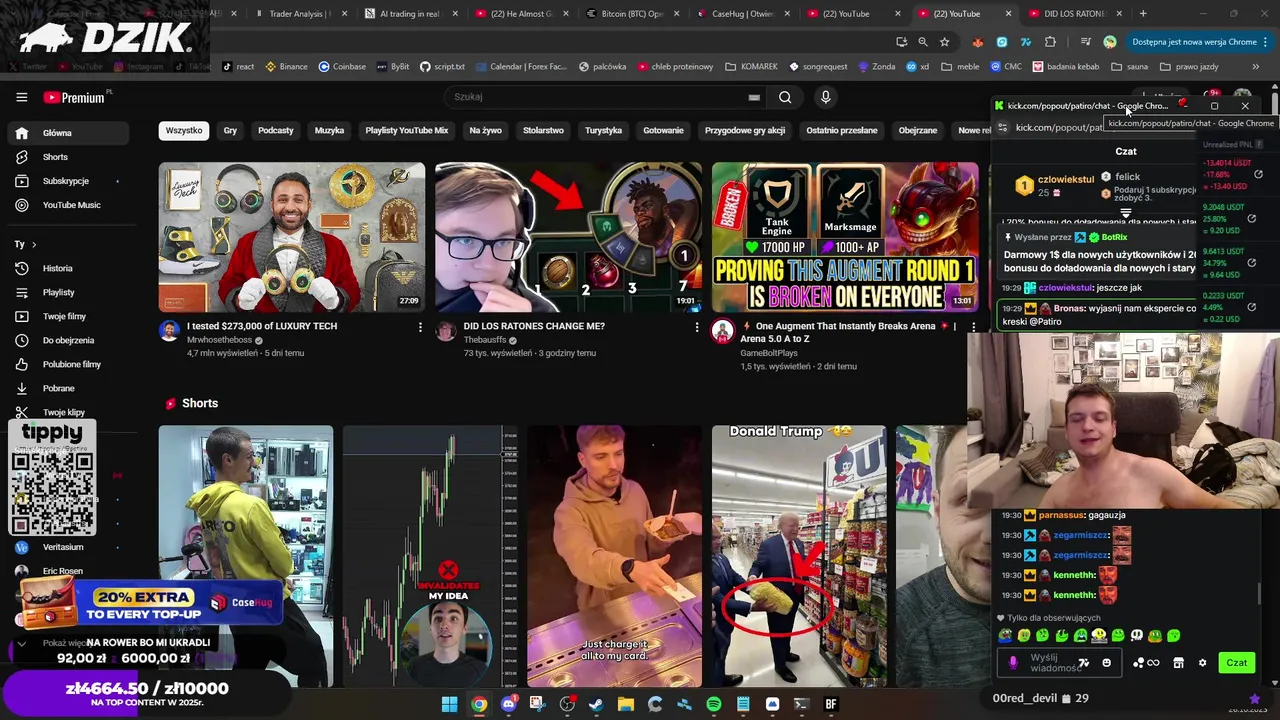Viewport: 1280px width, 720px height.
Task: Open the Coinbase bookmark
Action: click(342, 67)
